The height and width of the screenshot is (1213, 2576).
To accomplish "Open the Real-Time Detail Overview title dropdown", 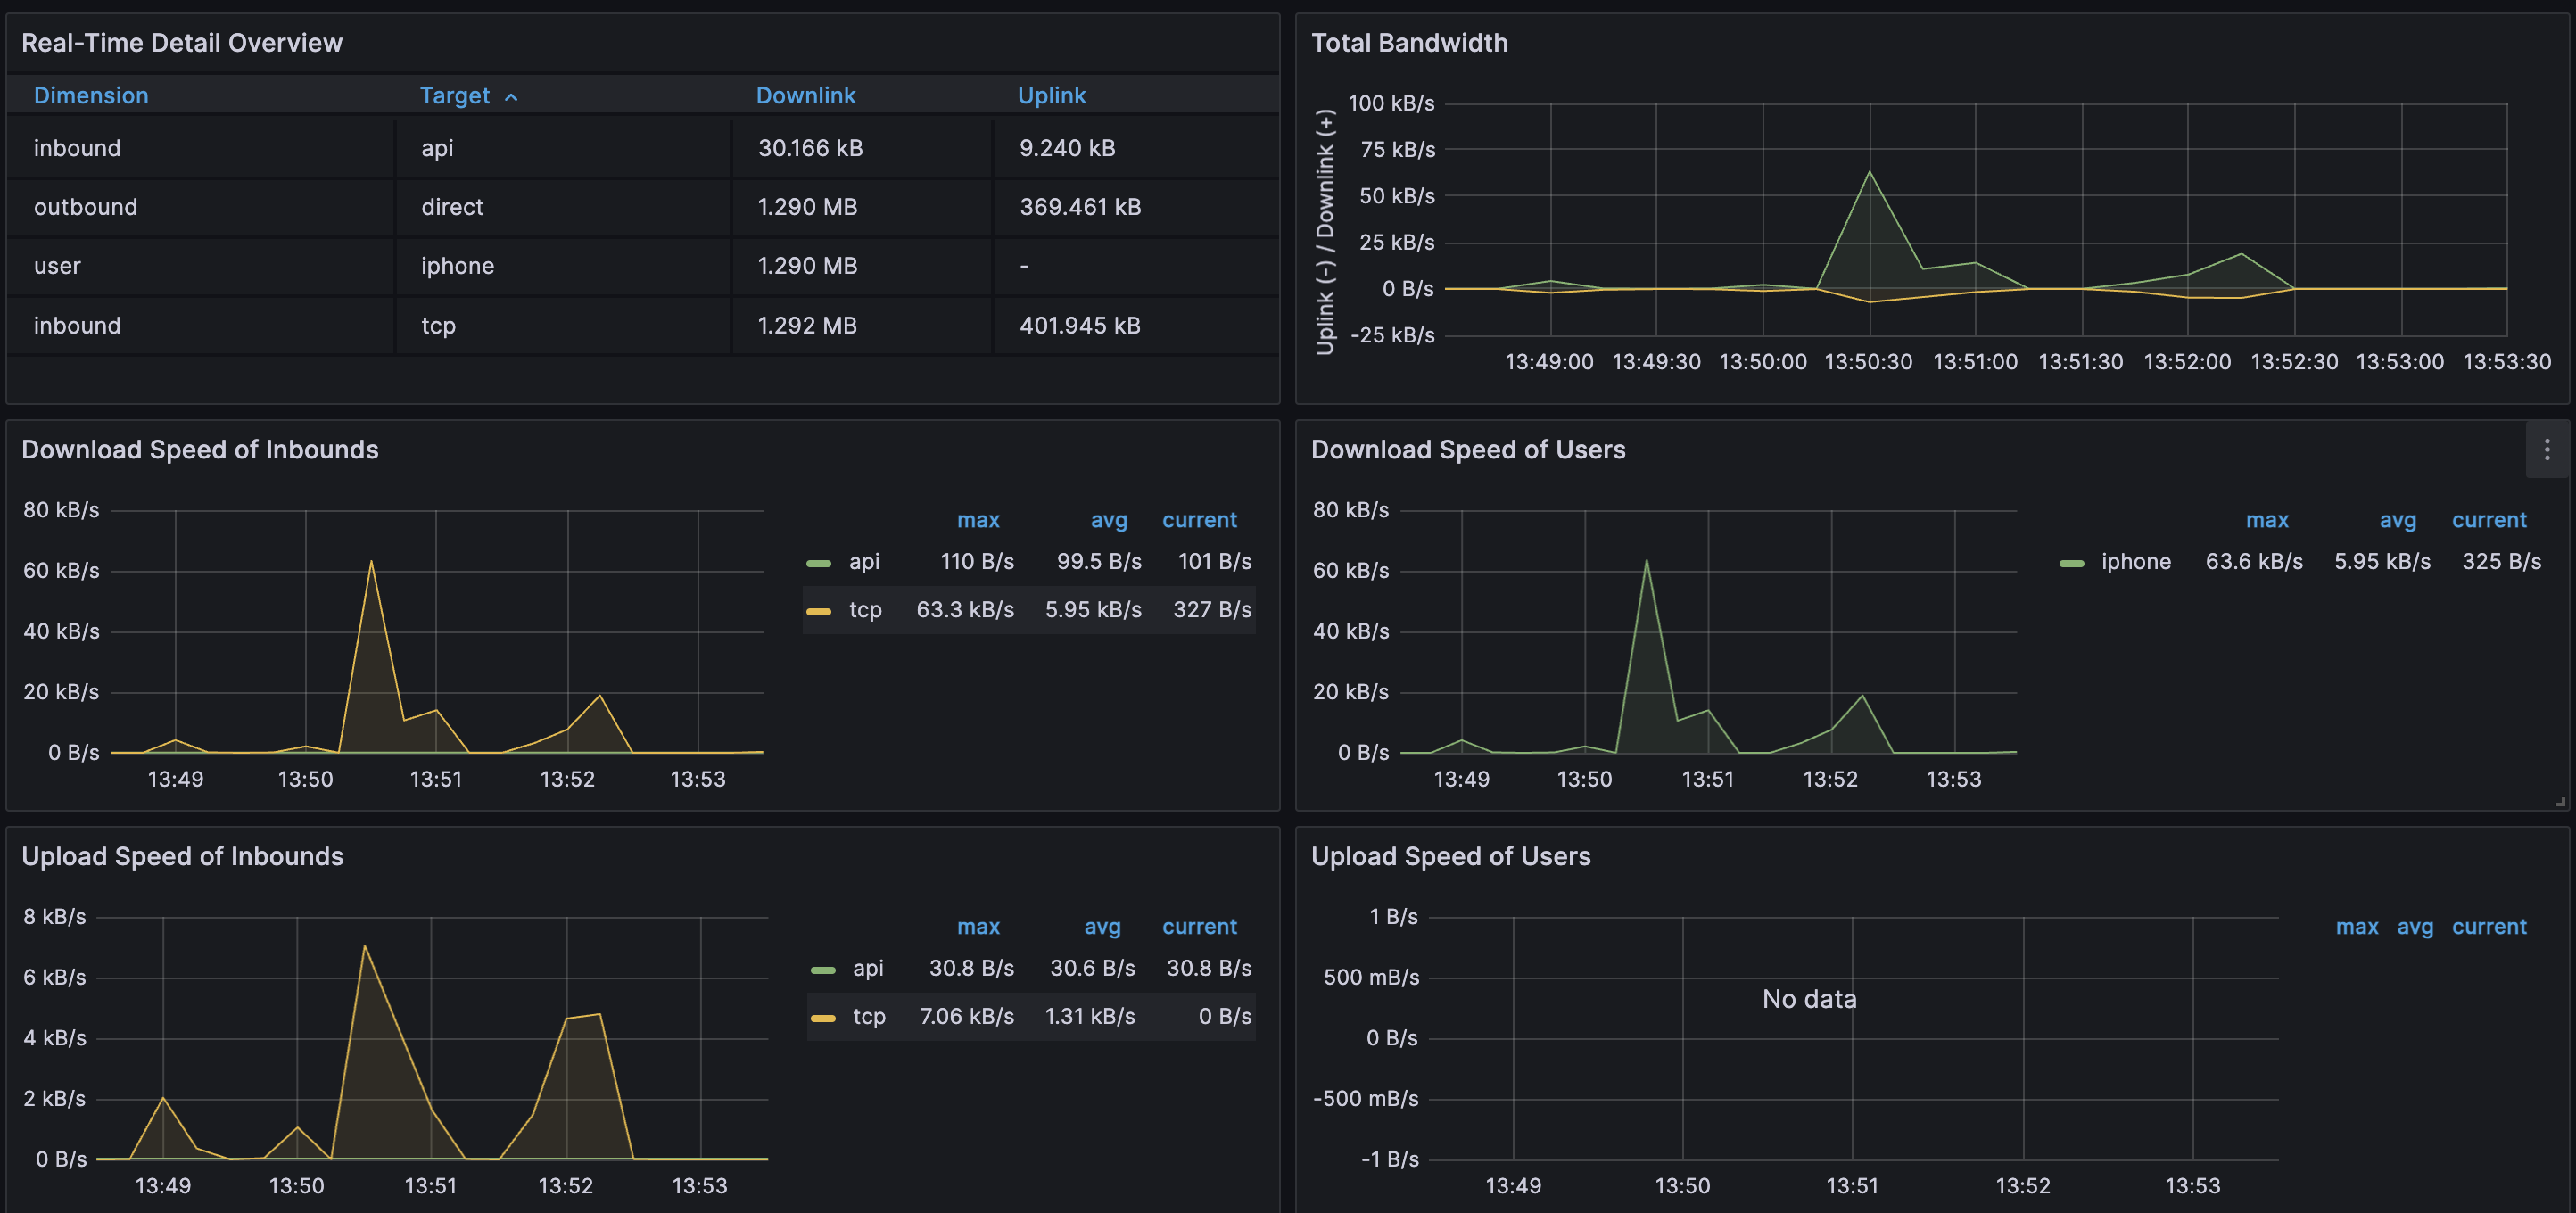I will click(x=183, y=42).
